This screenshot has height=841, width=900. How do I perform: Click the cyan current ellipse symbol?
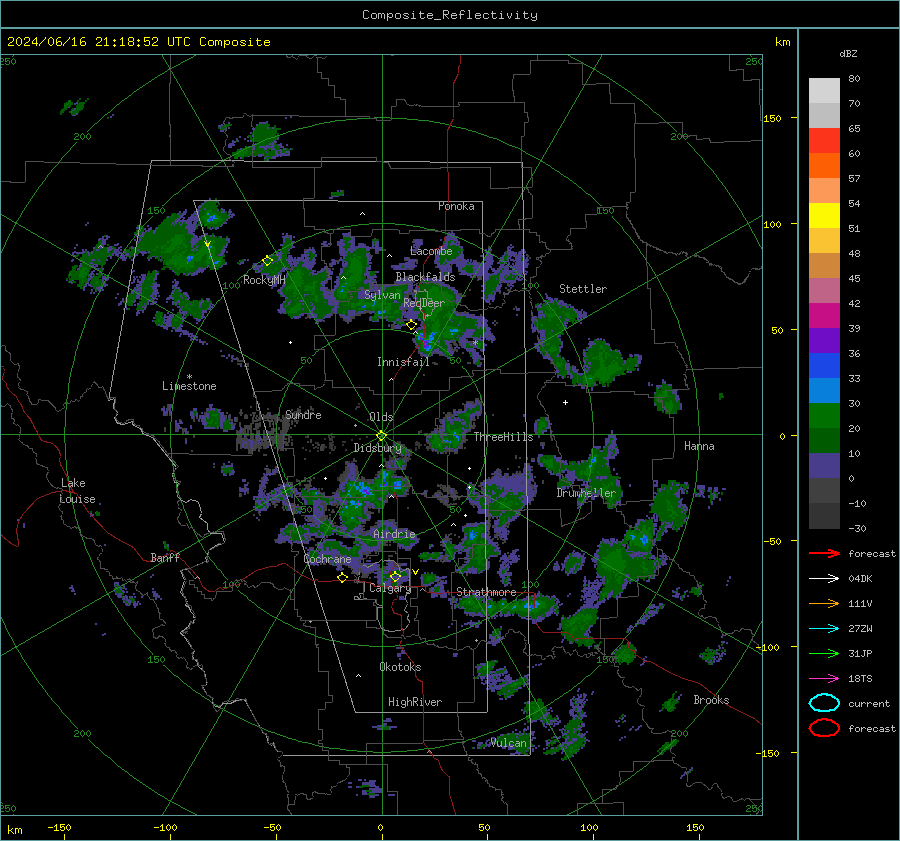(x=824, y=703)
